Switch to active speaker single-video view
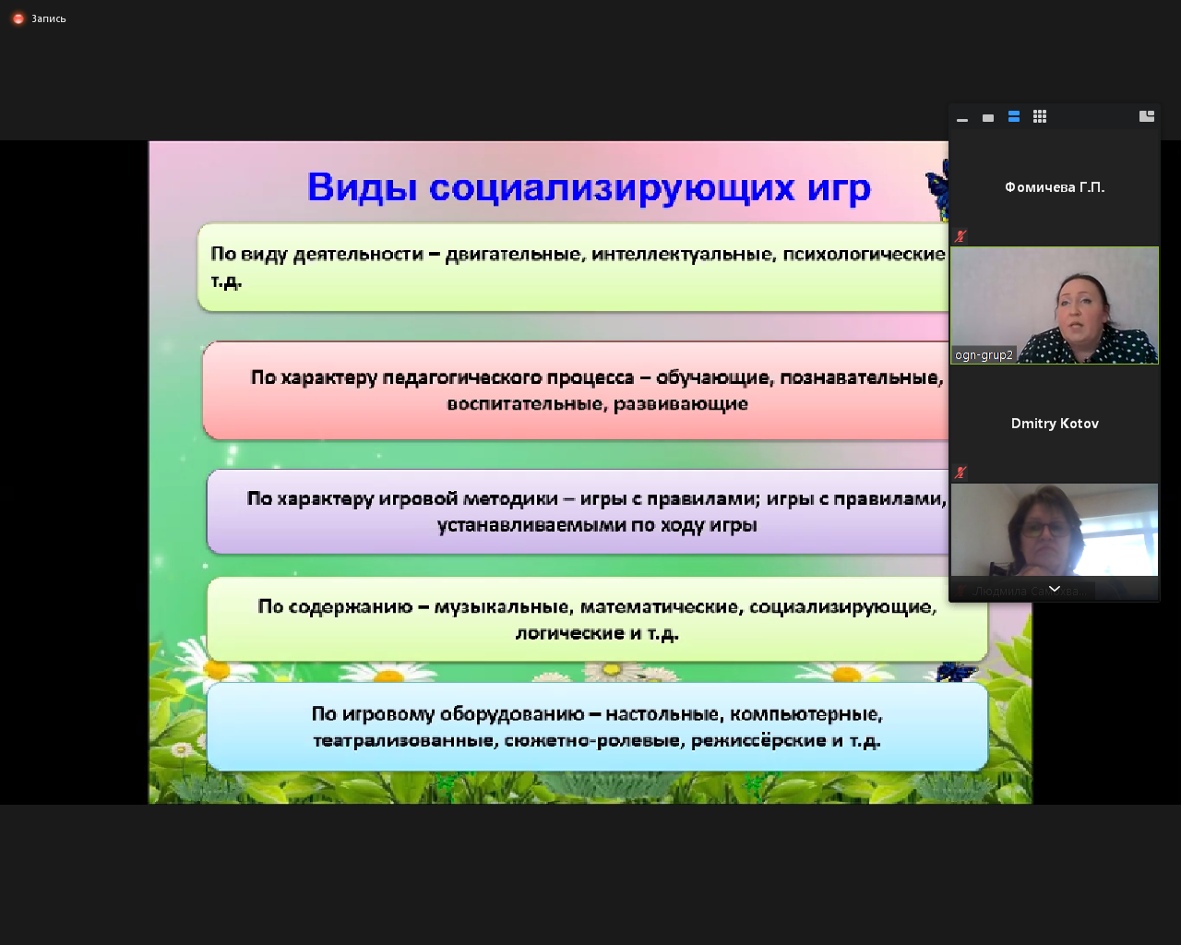1181x945 pixels. coord(988,117)
